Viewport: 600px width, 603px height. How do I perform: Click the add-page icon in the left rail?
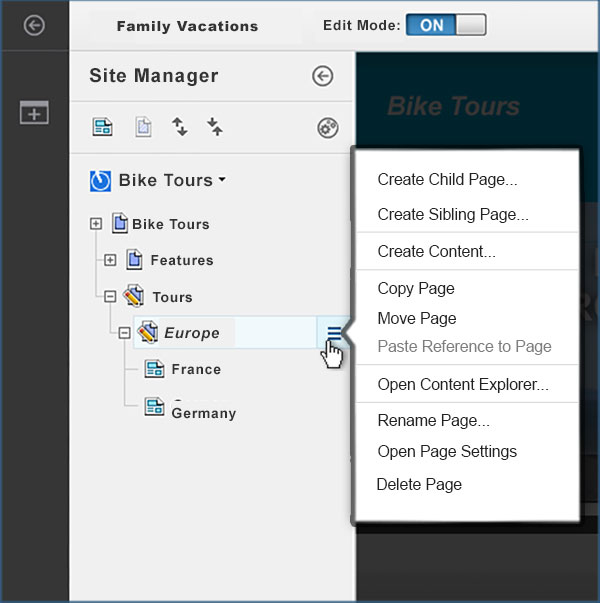click(x=34, y=112)
